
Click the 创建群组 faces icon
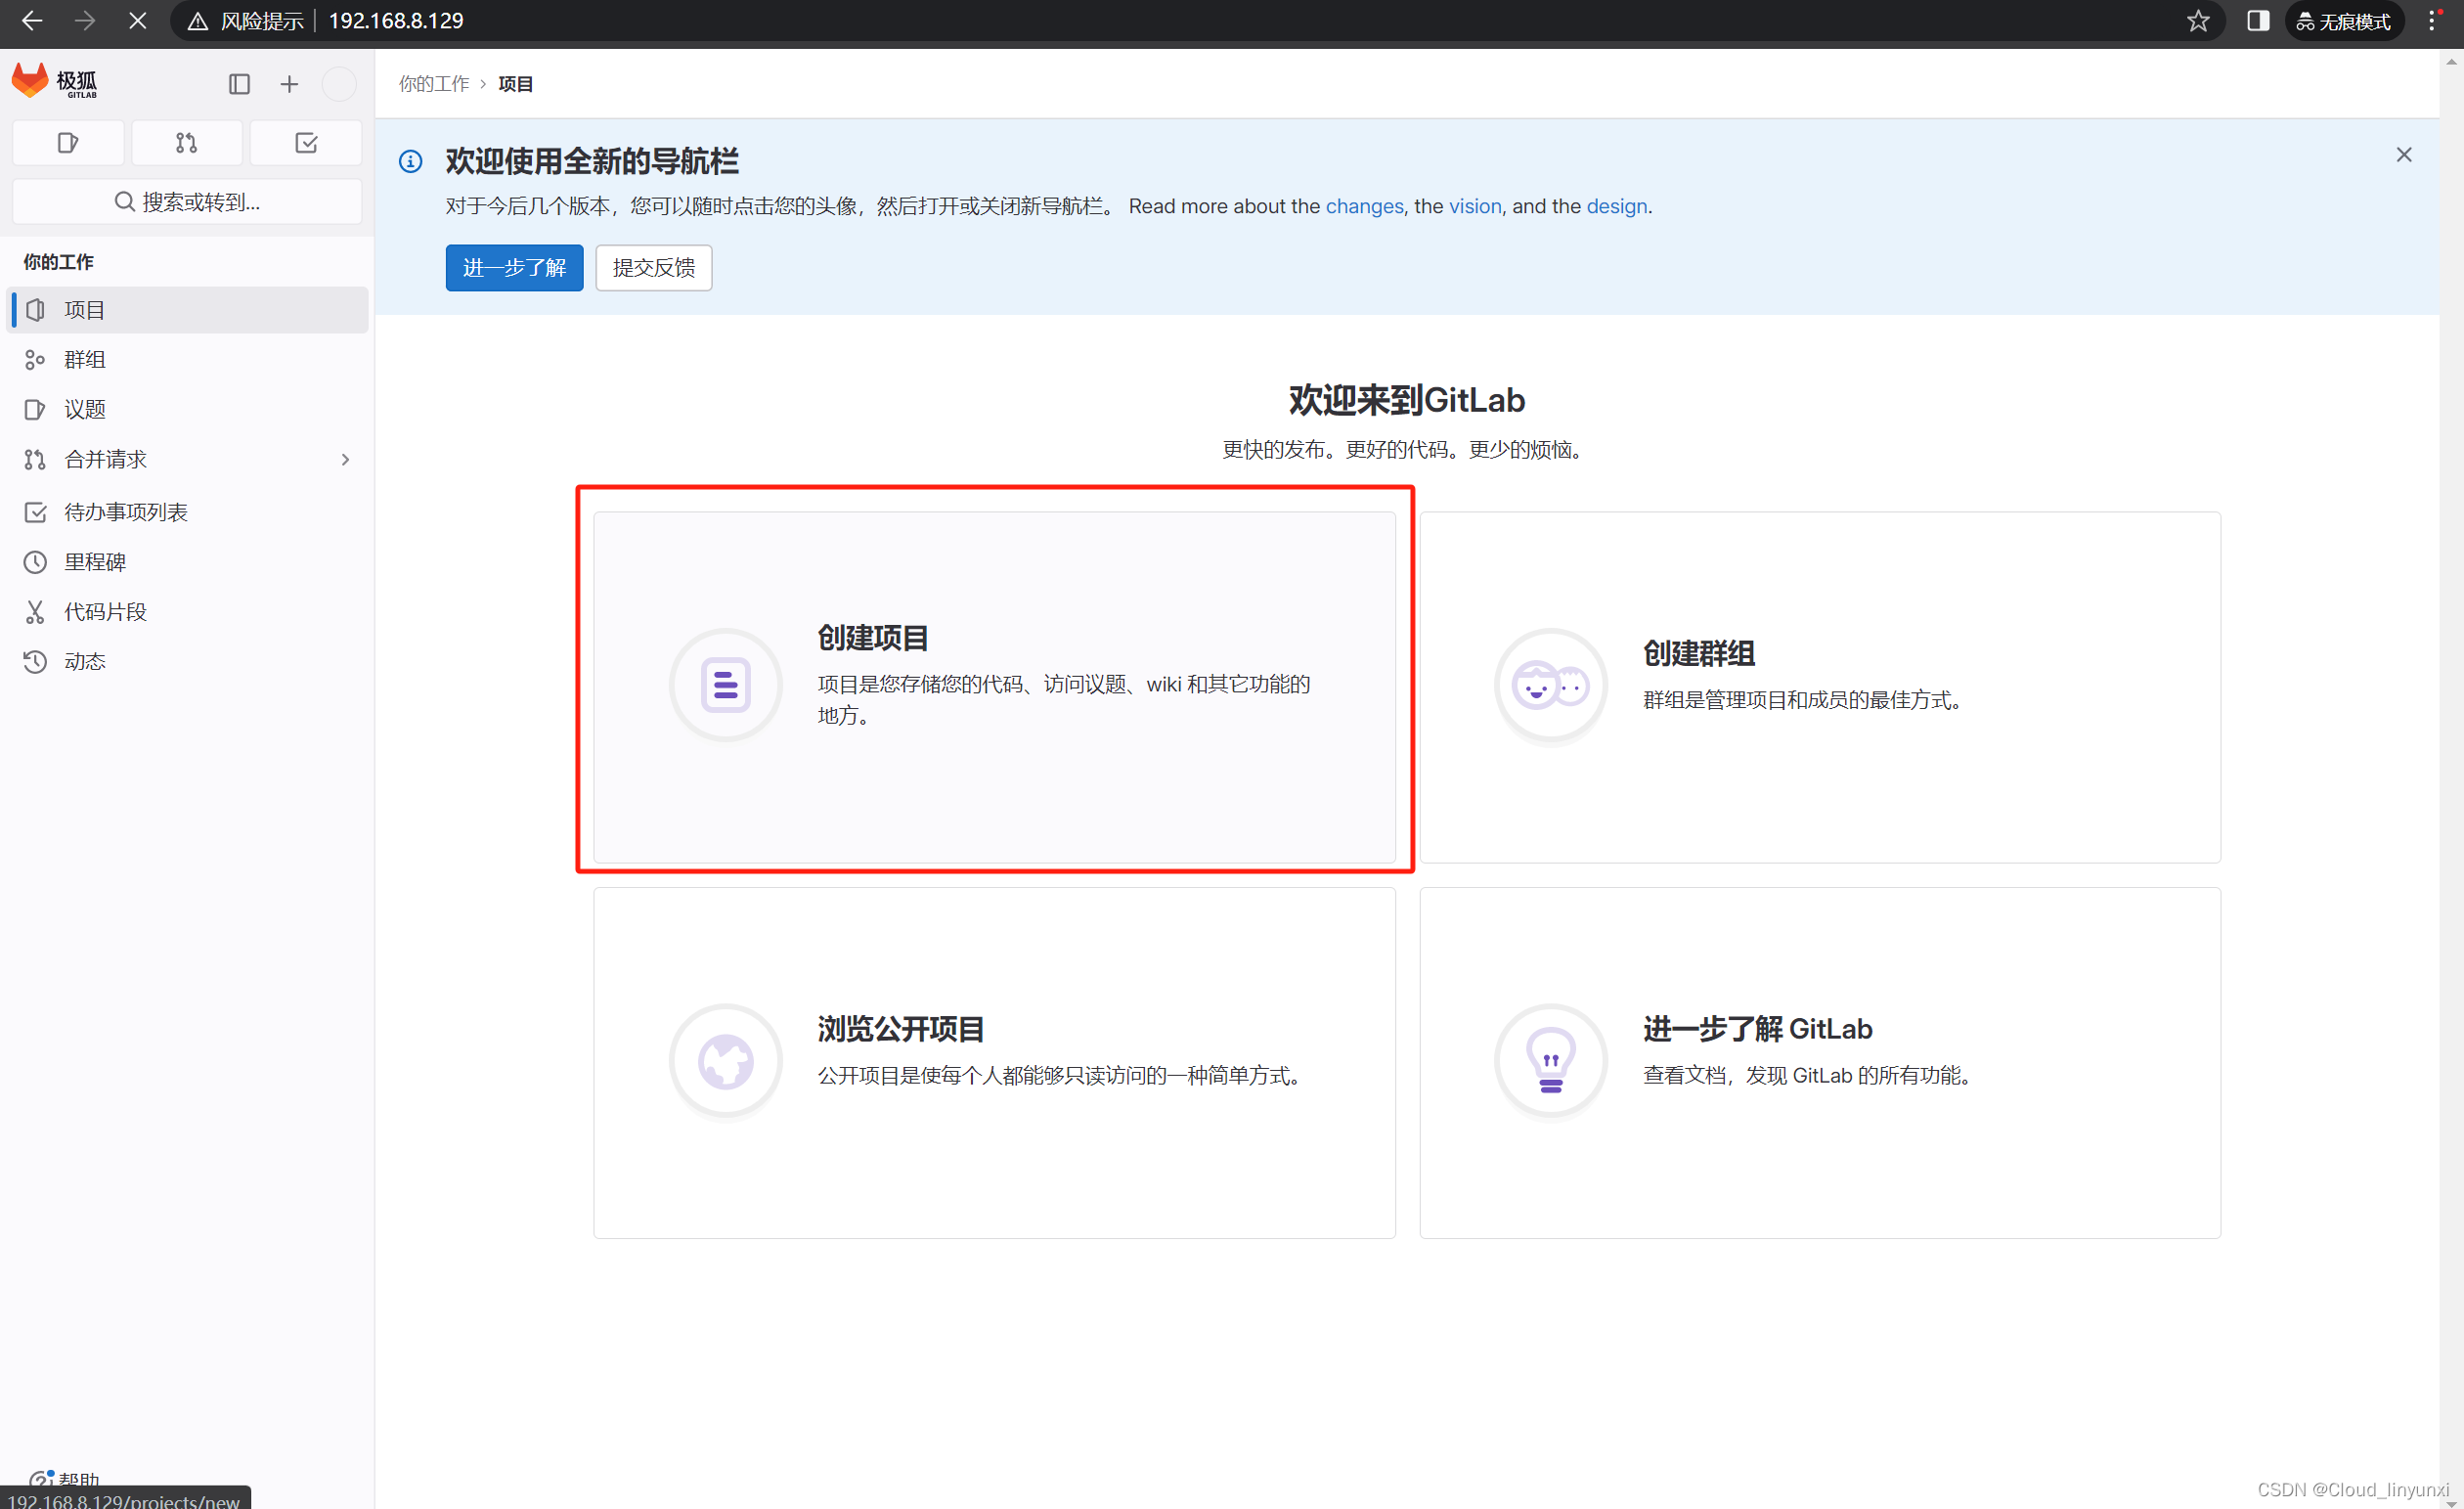click(x=1550, y=686)
